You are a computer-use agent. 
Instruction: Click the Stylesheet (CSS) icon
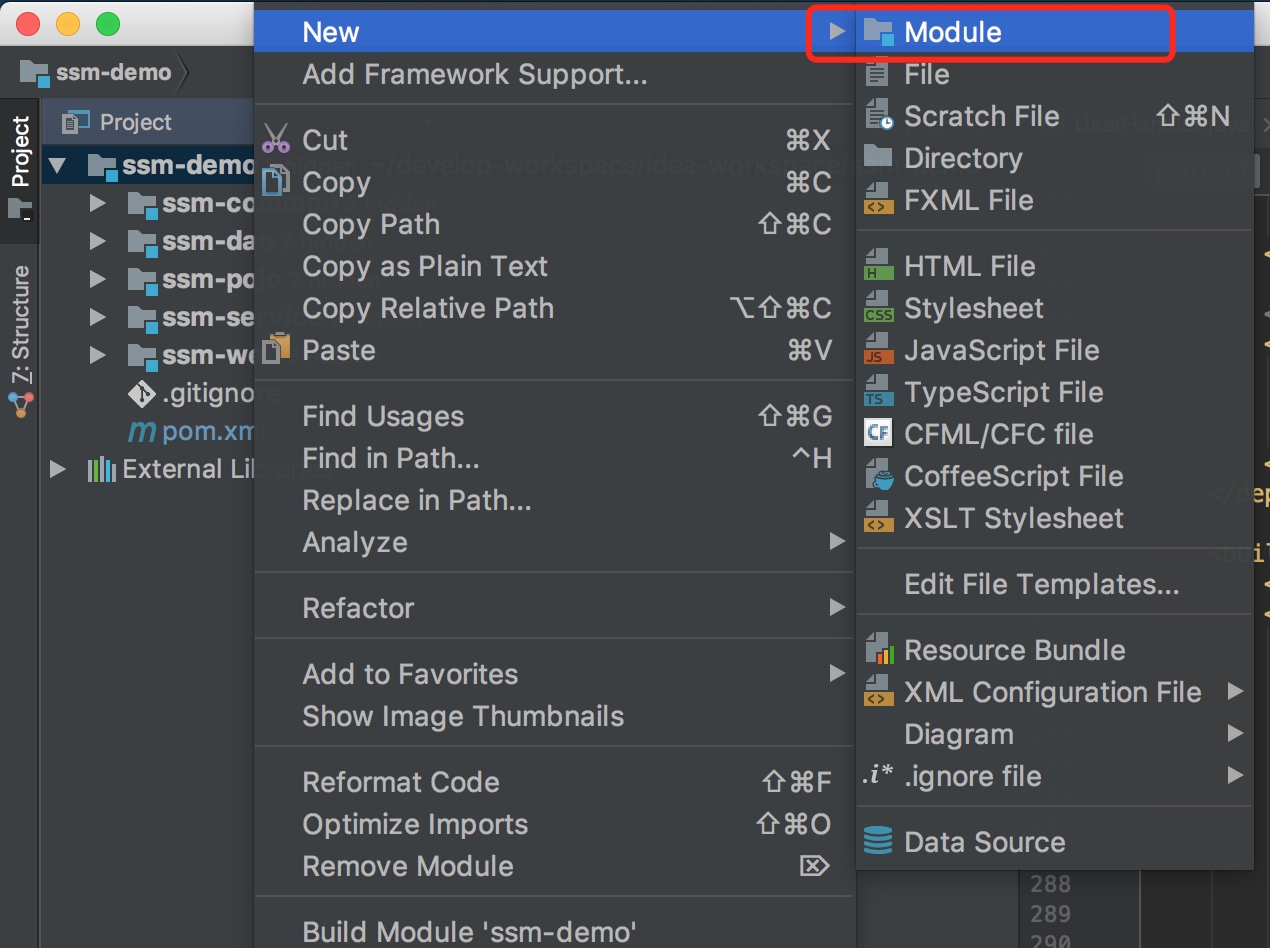[880, 307]
